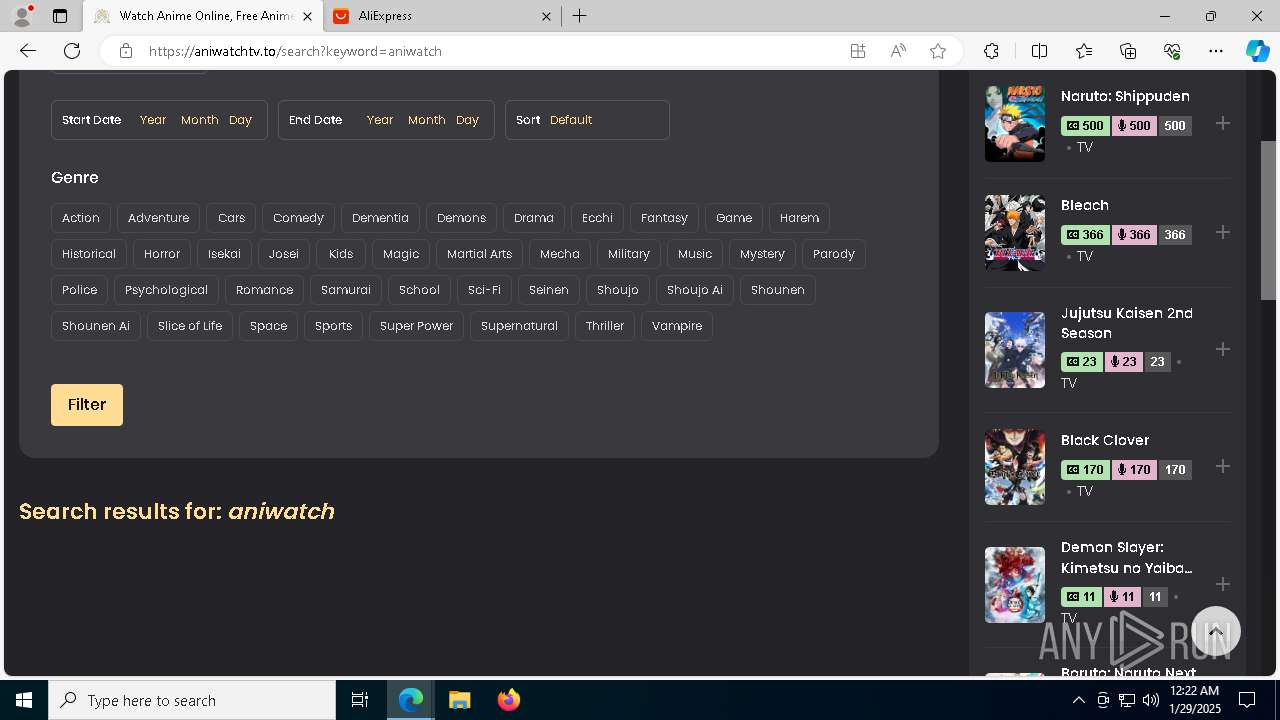Toggle the Slice of Life genre filter
1280x720 pixels.
coord(190,326)
